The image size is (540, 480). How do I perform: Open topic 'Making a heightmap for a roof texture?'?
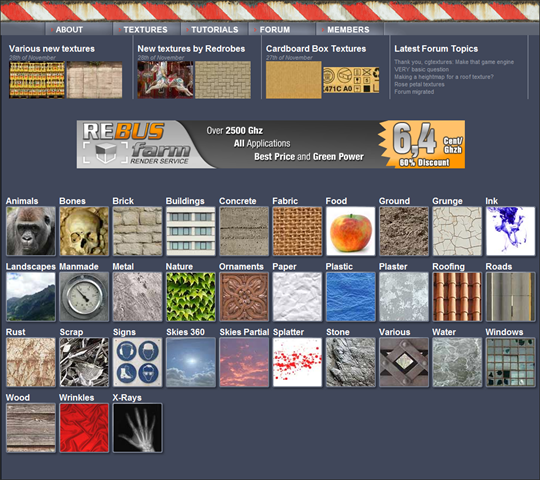click(x=444, y=77)
